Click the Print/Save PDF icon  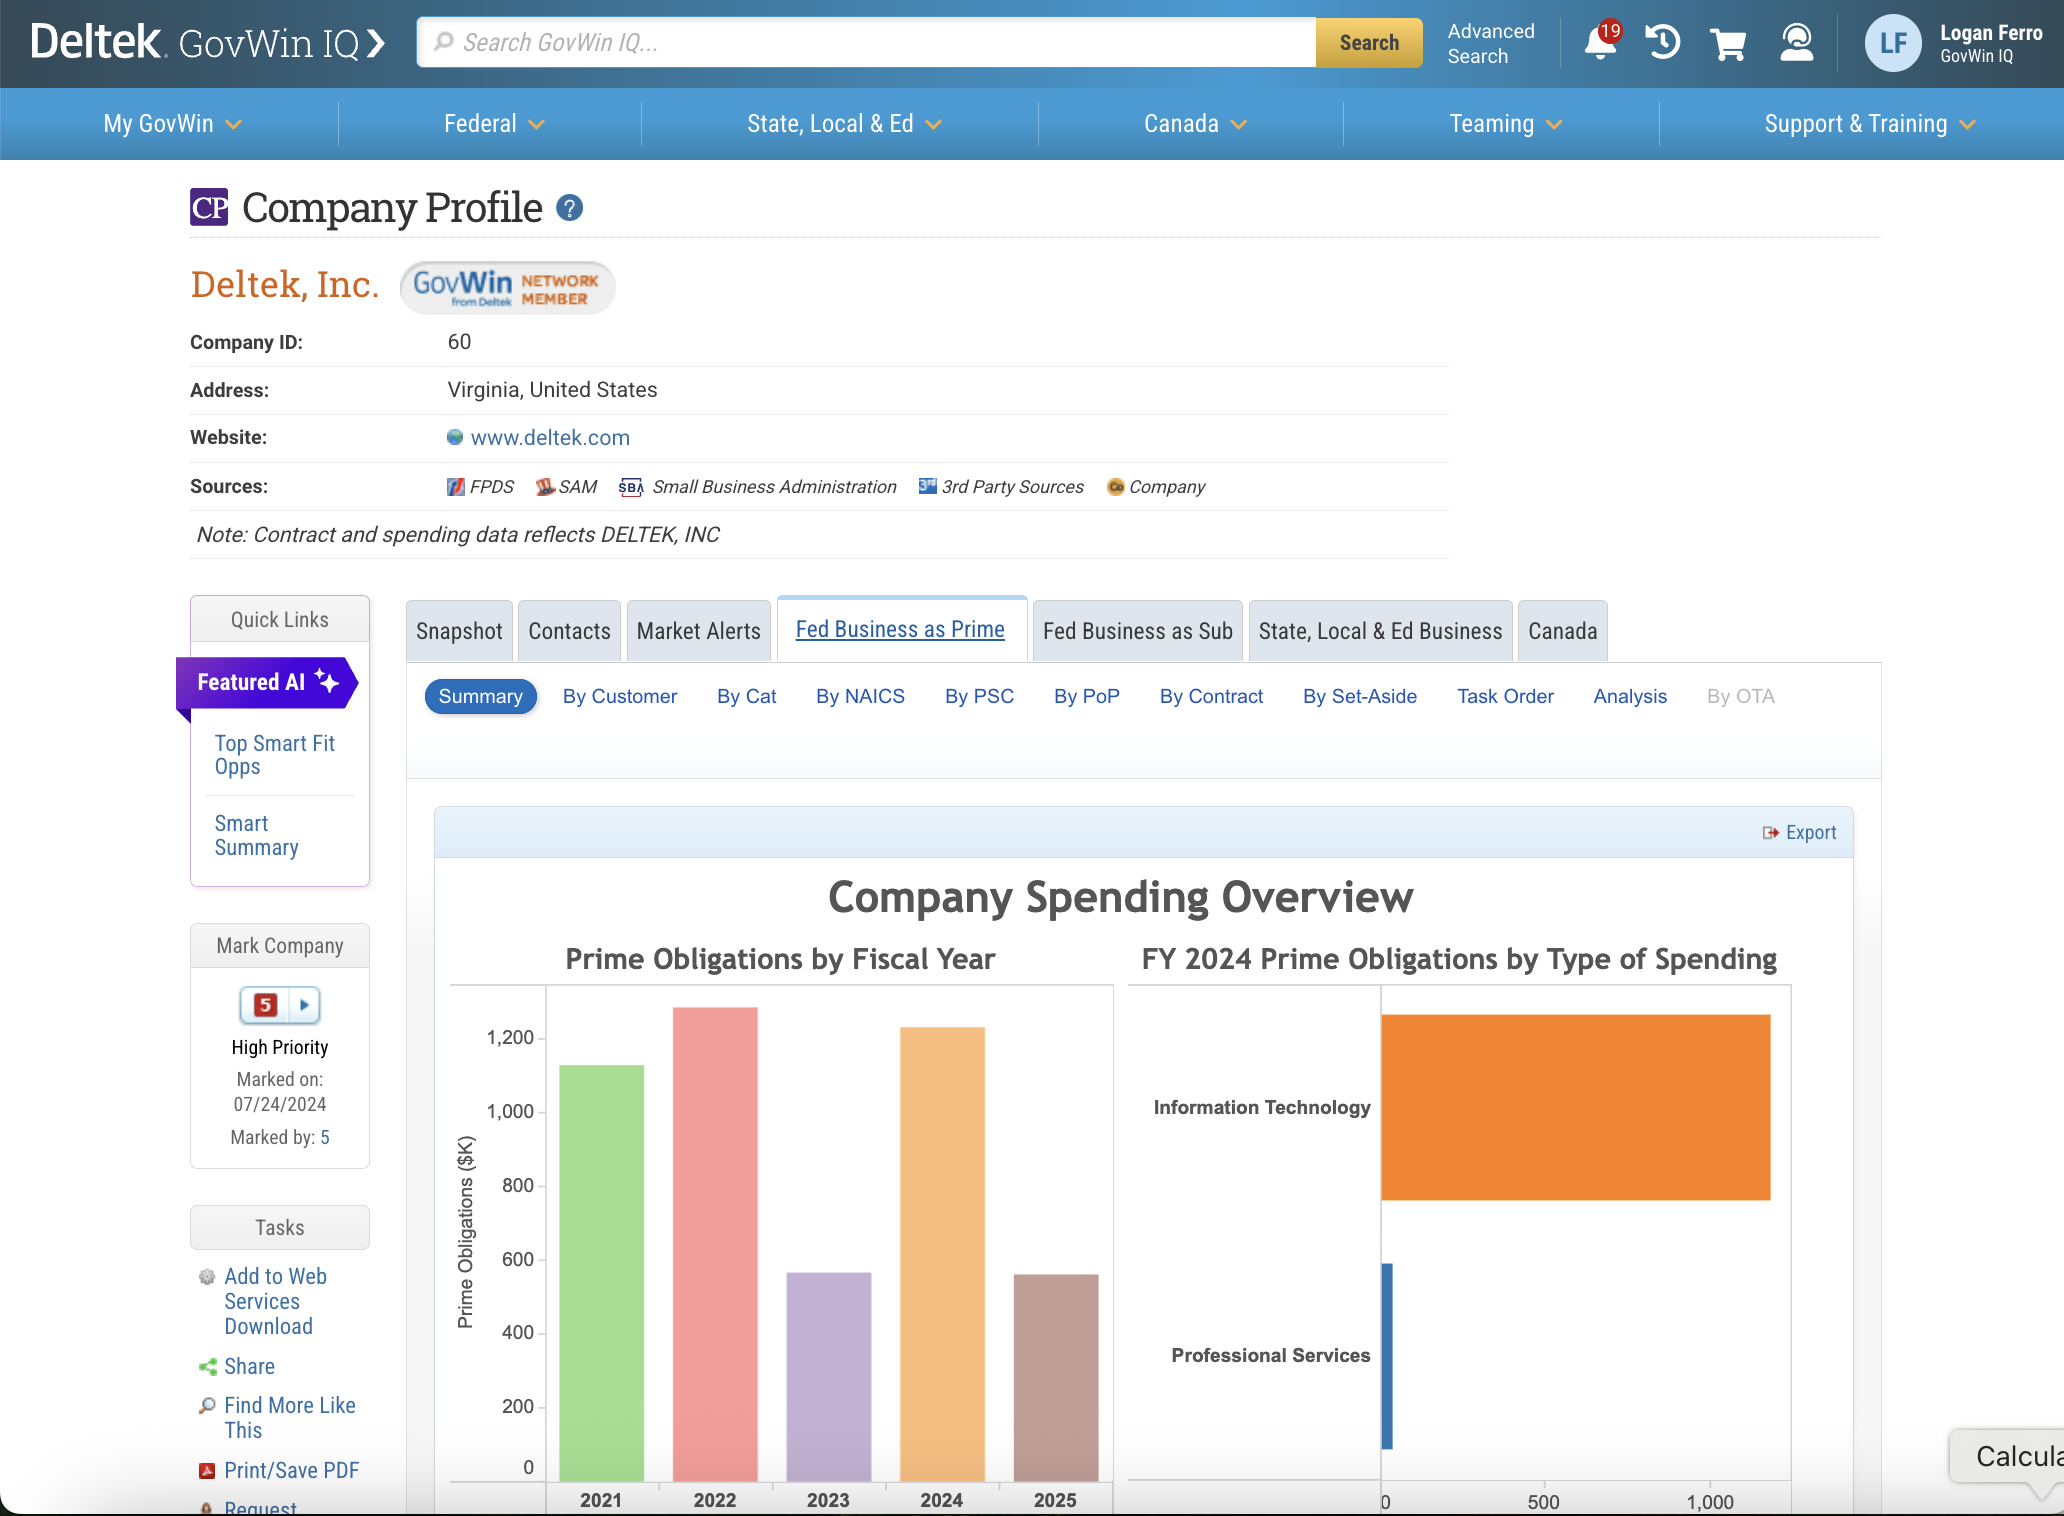click(x=207, y=1470)
